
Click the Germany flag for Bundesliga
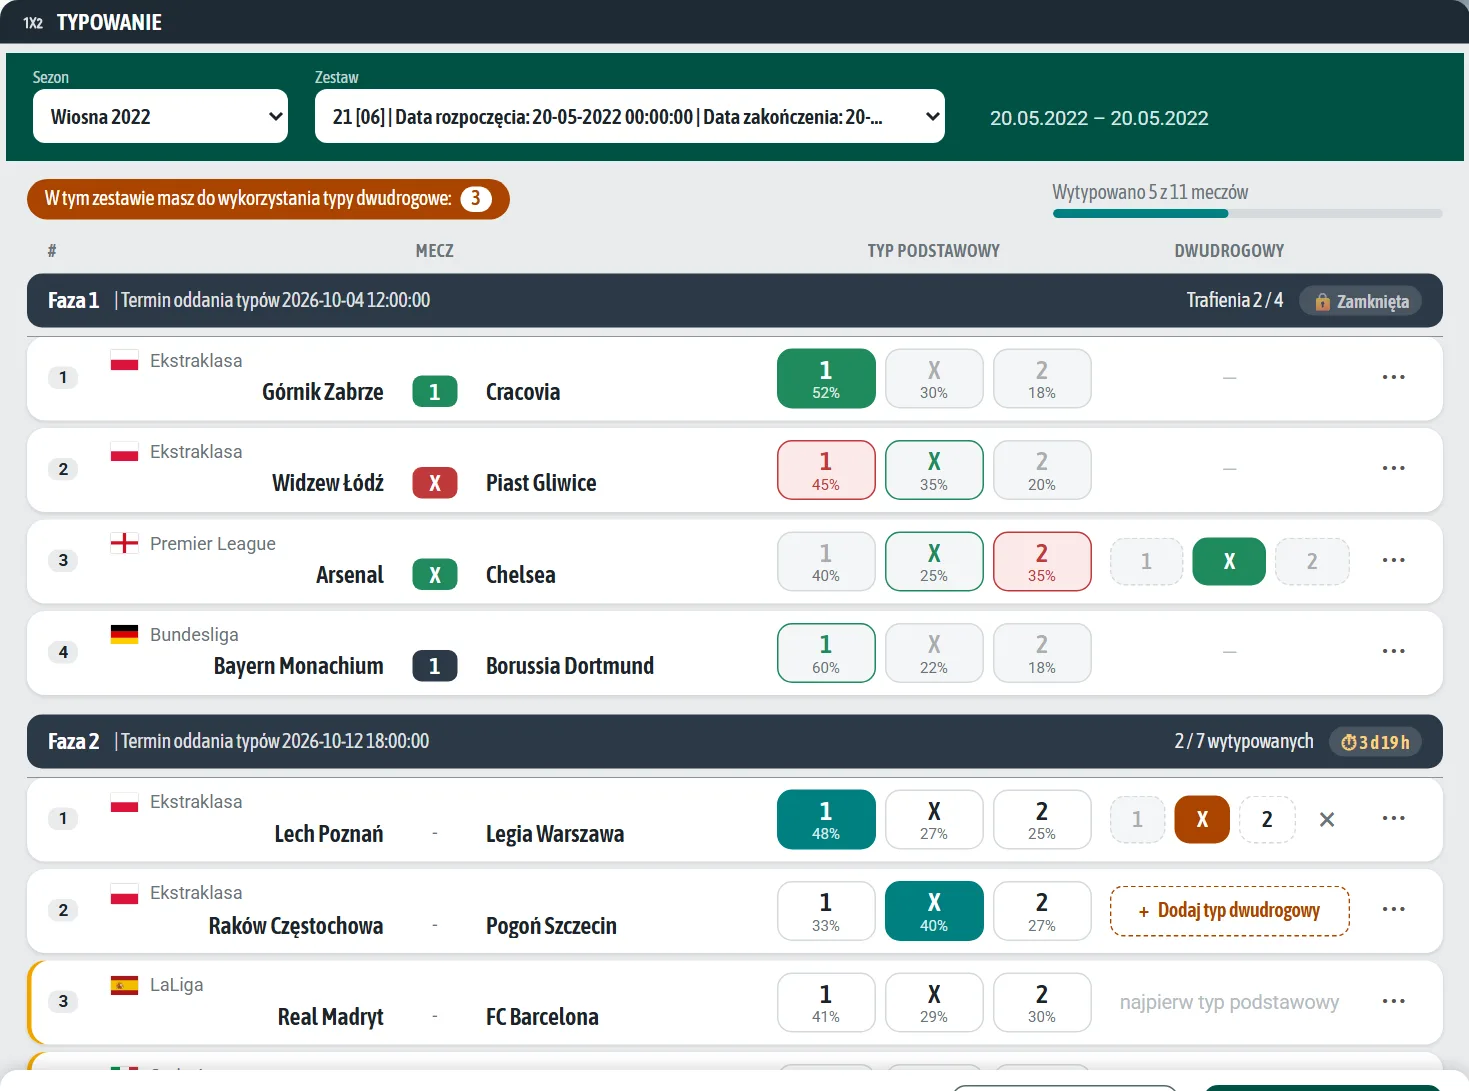pos(124,634)
